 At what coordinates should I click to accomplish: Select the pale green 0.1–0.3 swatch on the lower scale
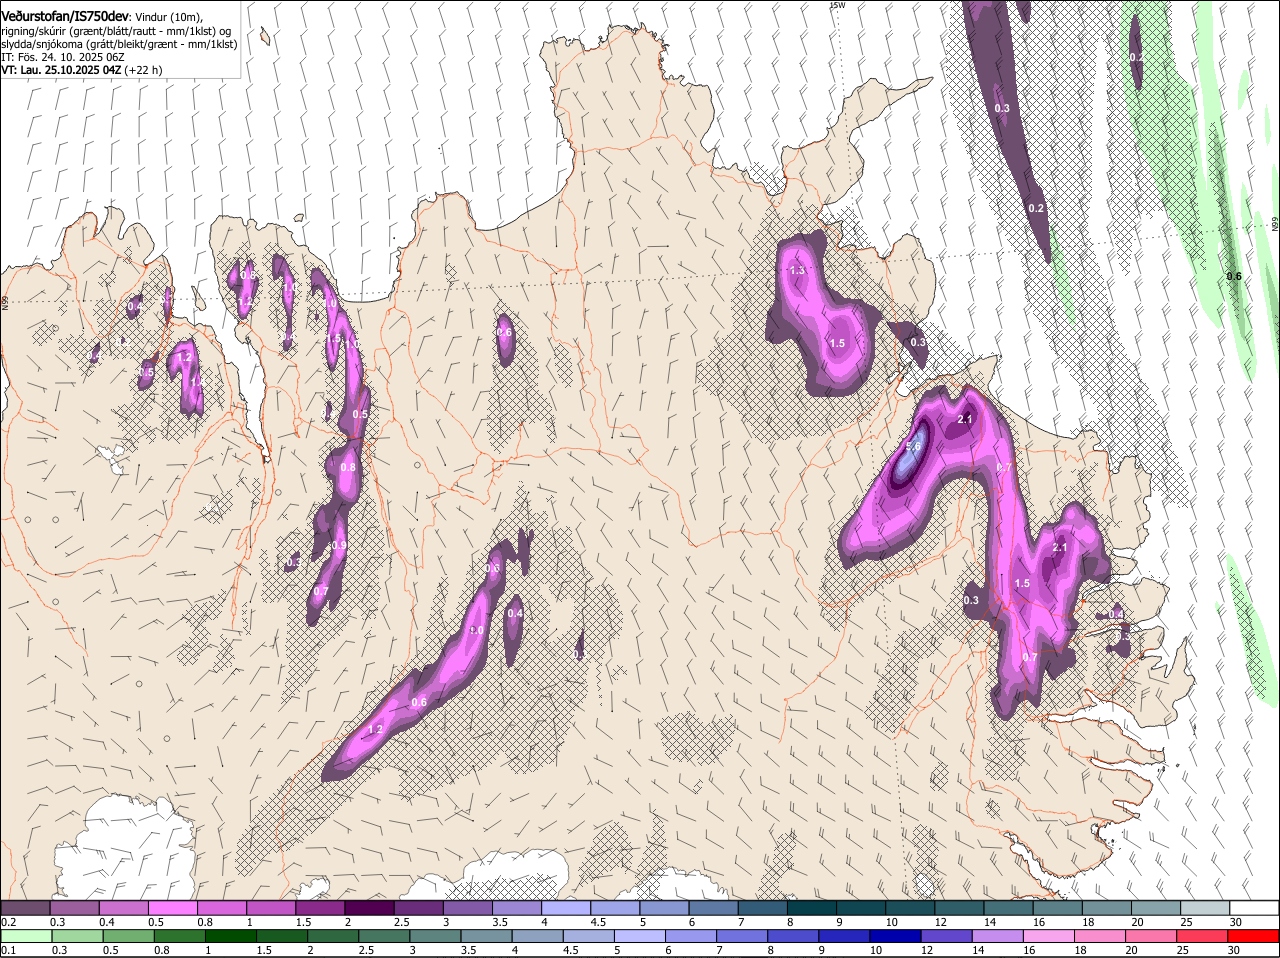(27, 936)
